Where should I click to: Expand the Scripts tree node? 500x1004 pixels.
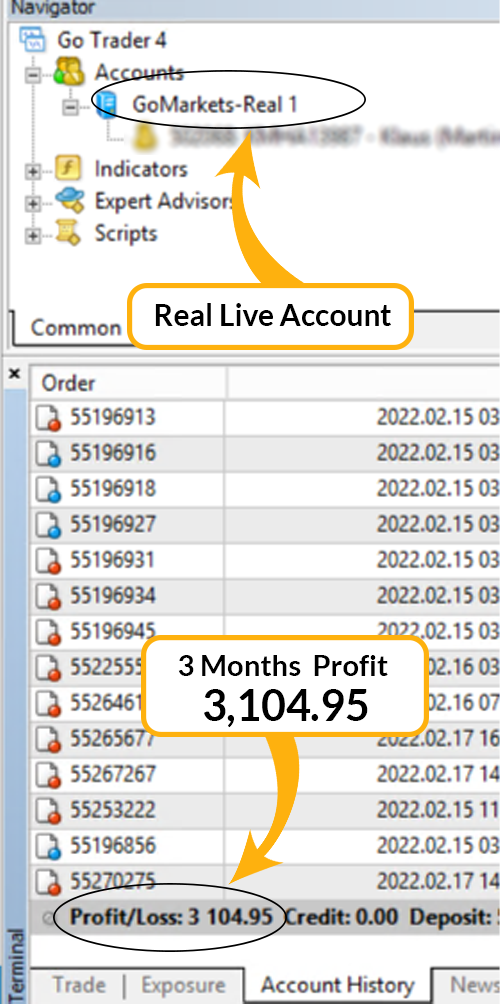[x=32, y=236]
